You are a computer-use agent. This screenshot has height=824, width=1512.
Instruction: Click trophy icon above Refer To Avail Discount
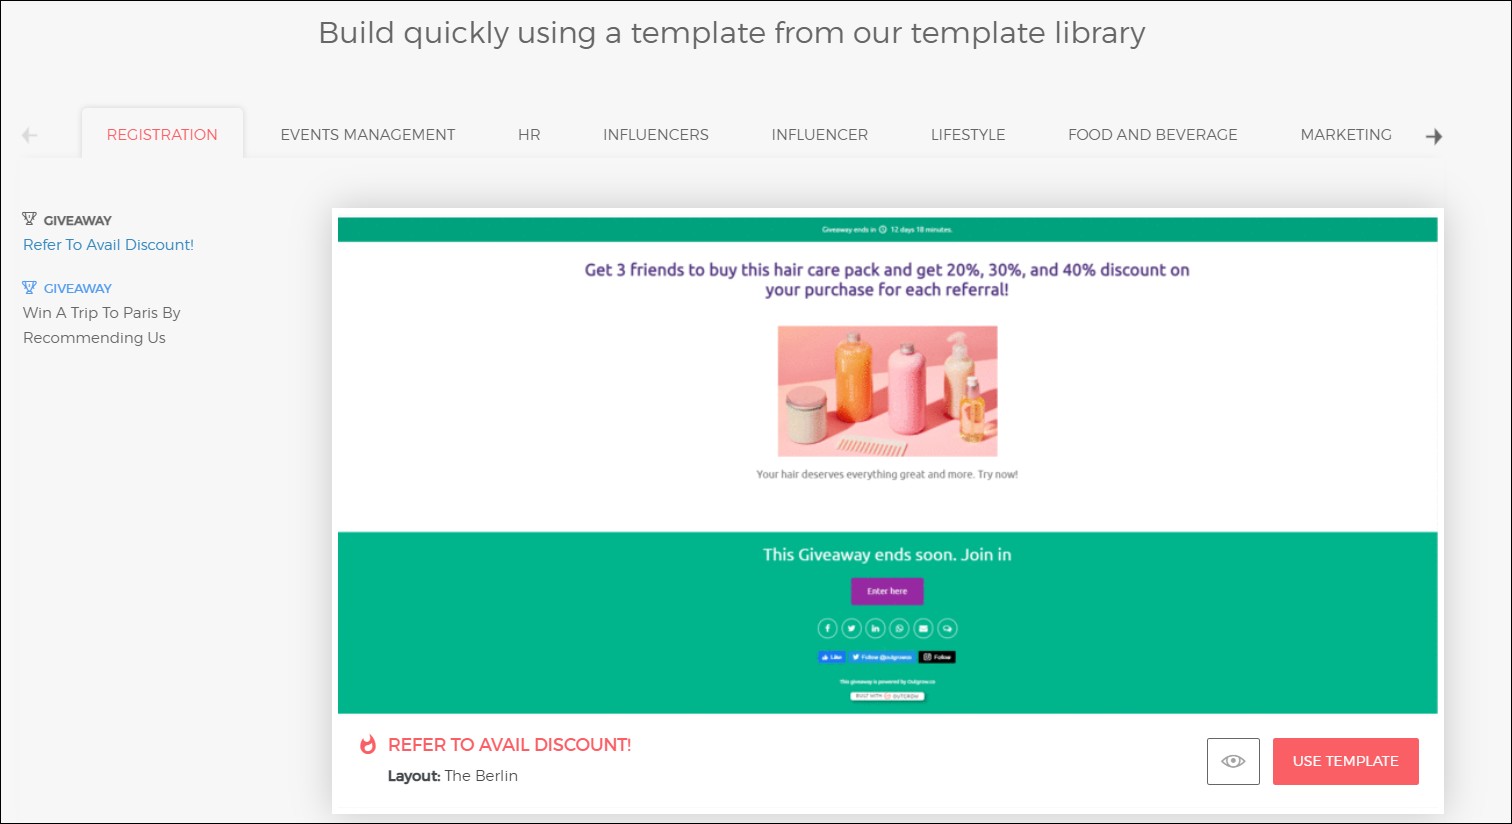coord(29,219)
